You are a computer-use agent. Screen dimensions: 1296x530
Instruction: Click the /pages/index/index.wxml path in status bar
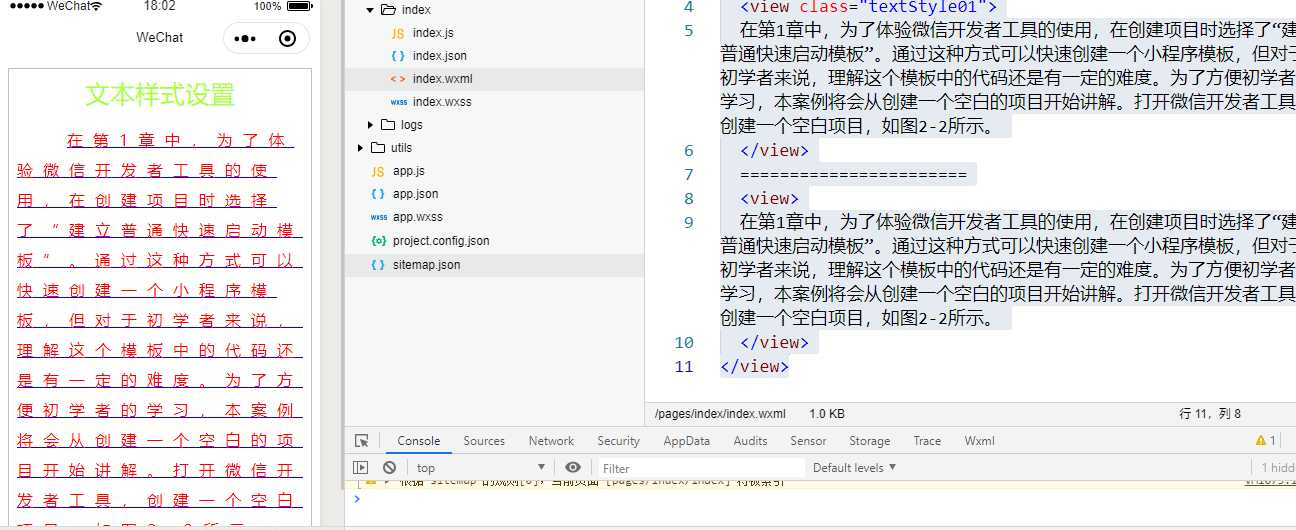[x=720, y=414]
